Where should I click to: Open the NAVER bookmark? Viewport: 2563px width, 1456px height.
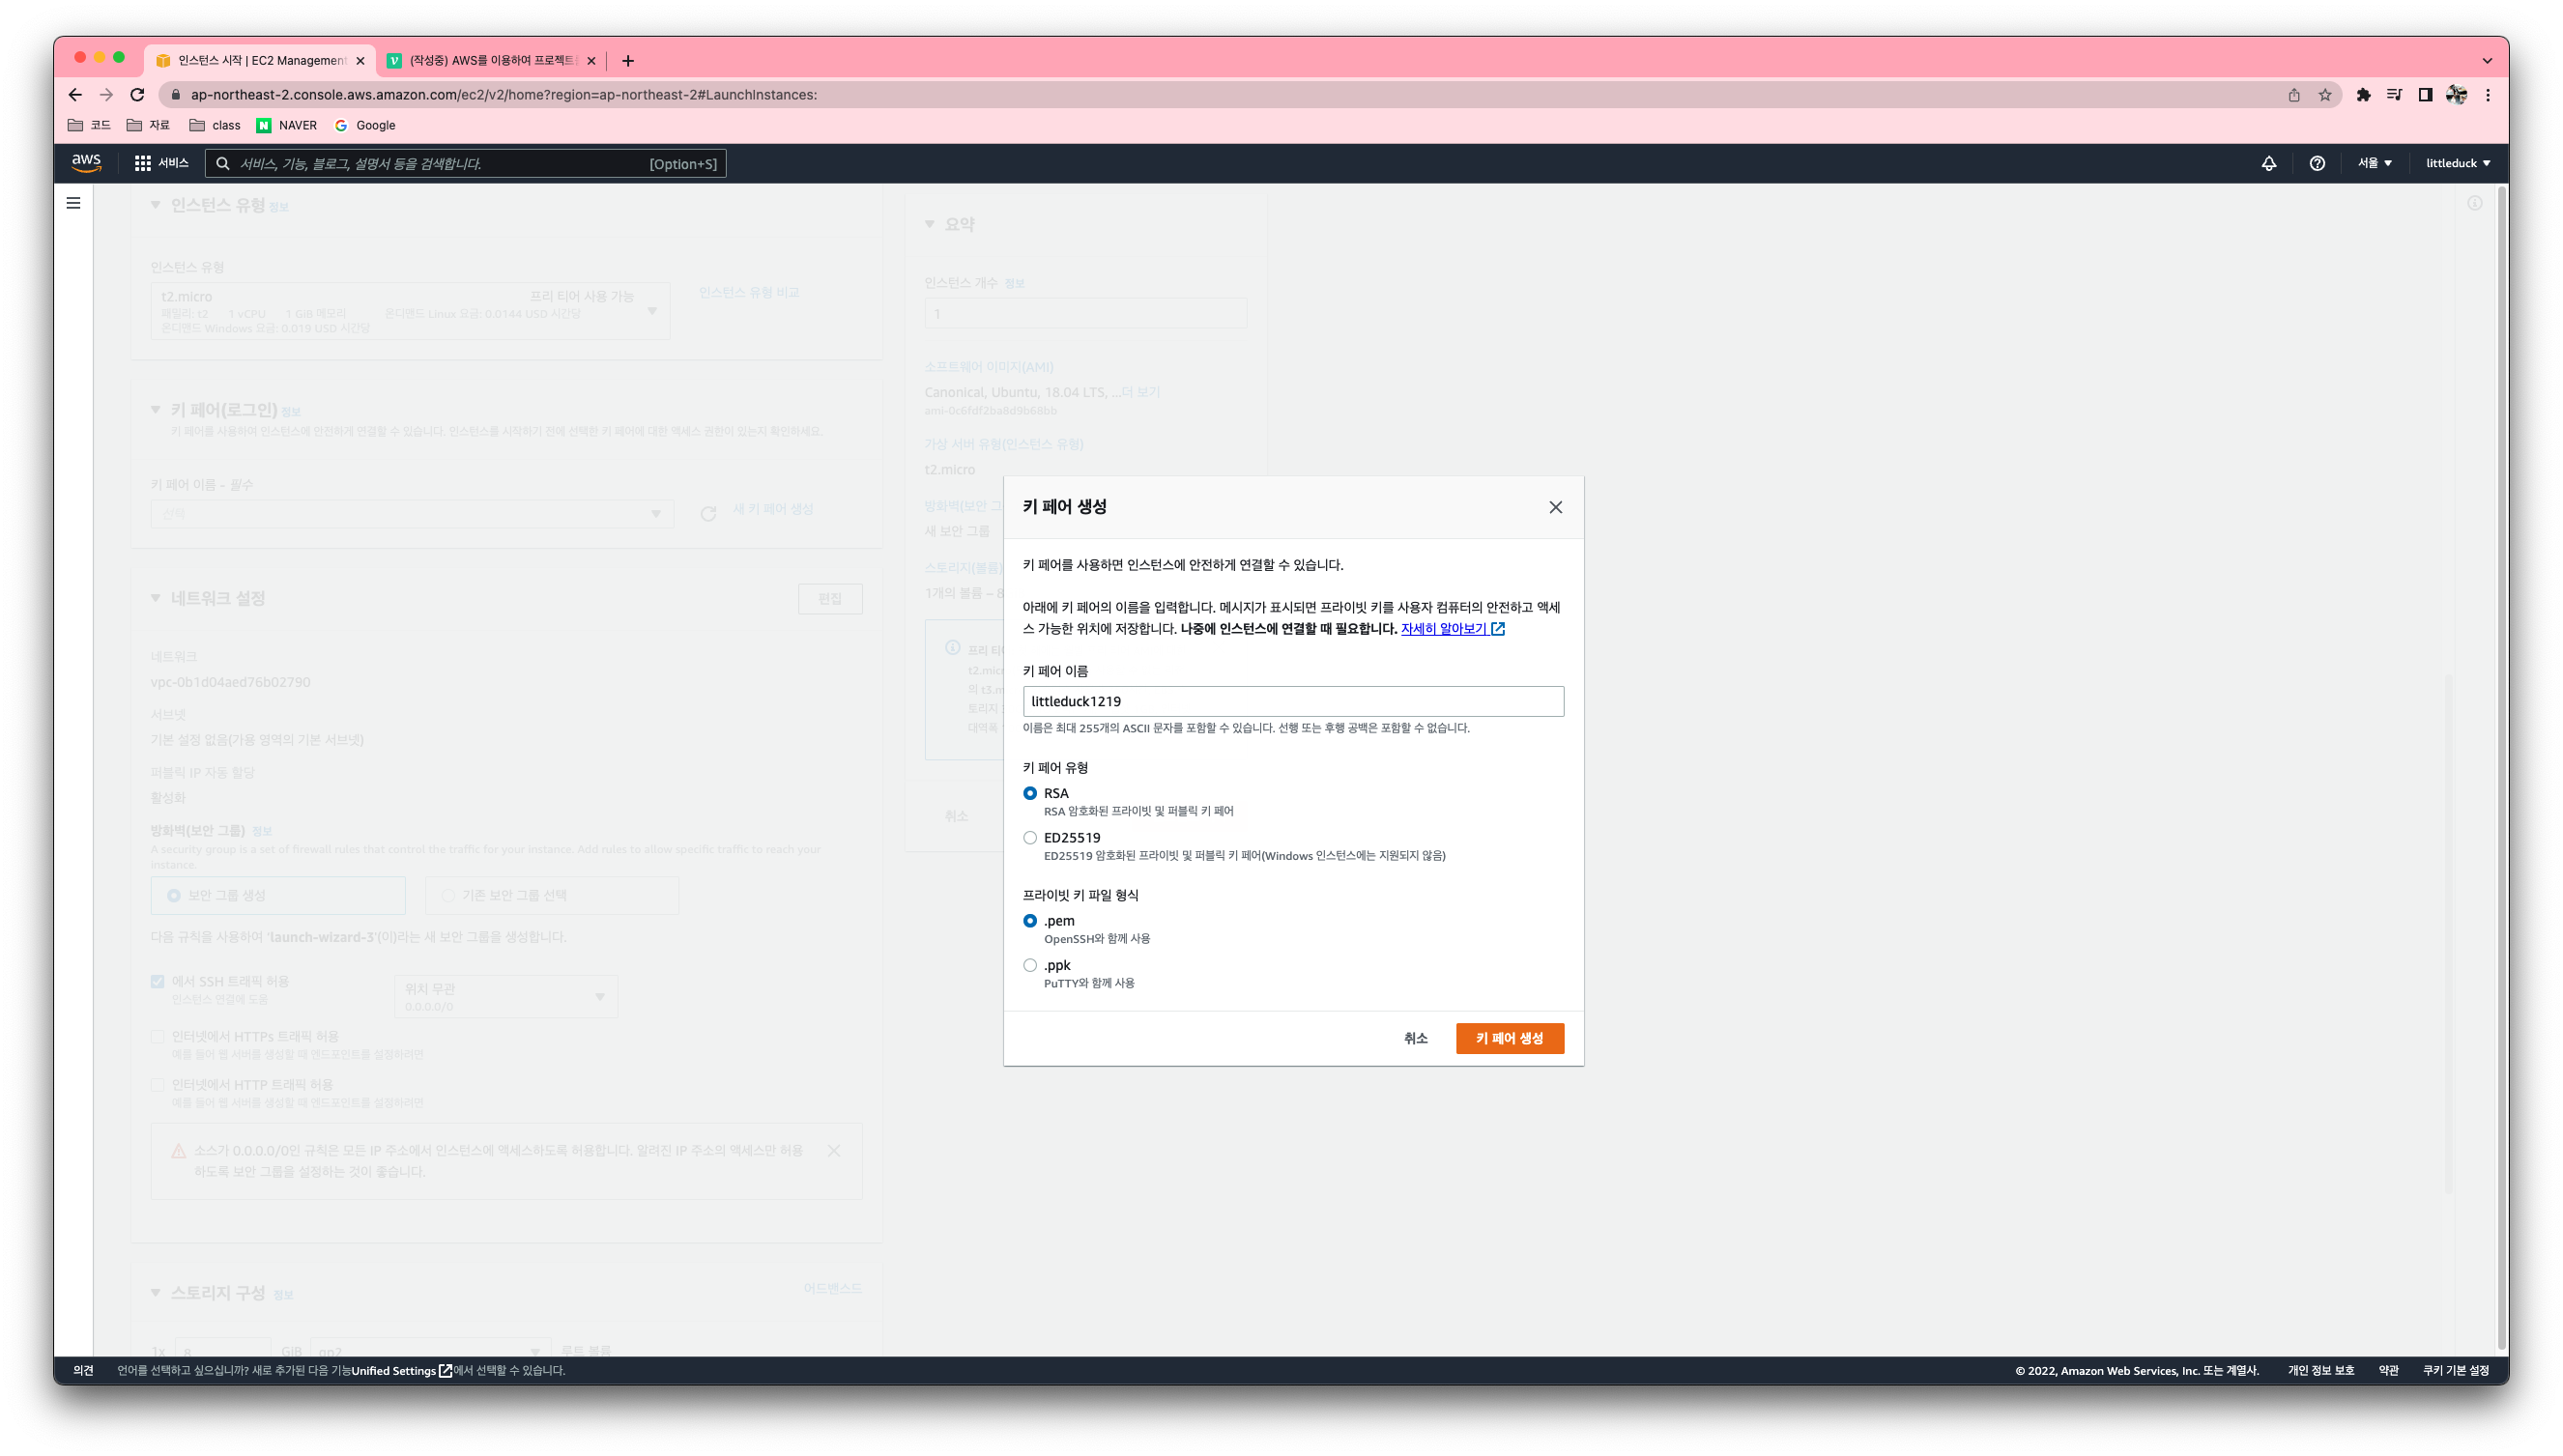coord(287,125)
